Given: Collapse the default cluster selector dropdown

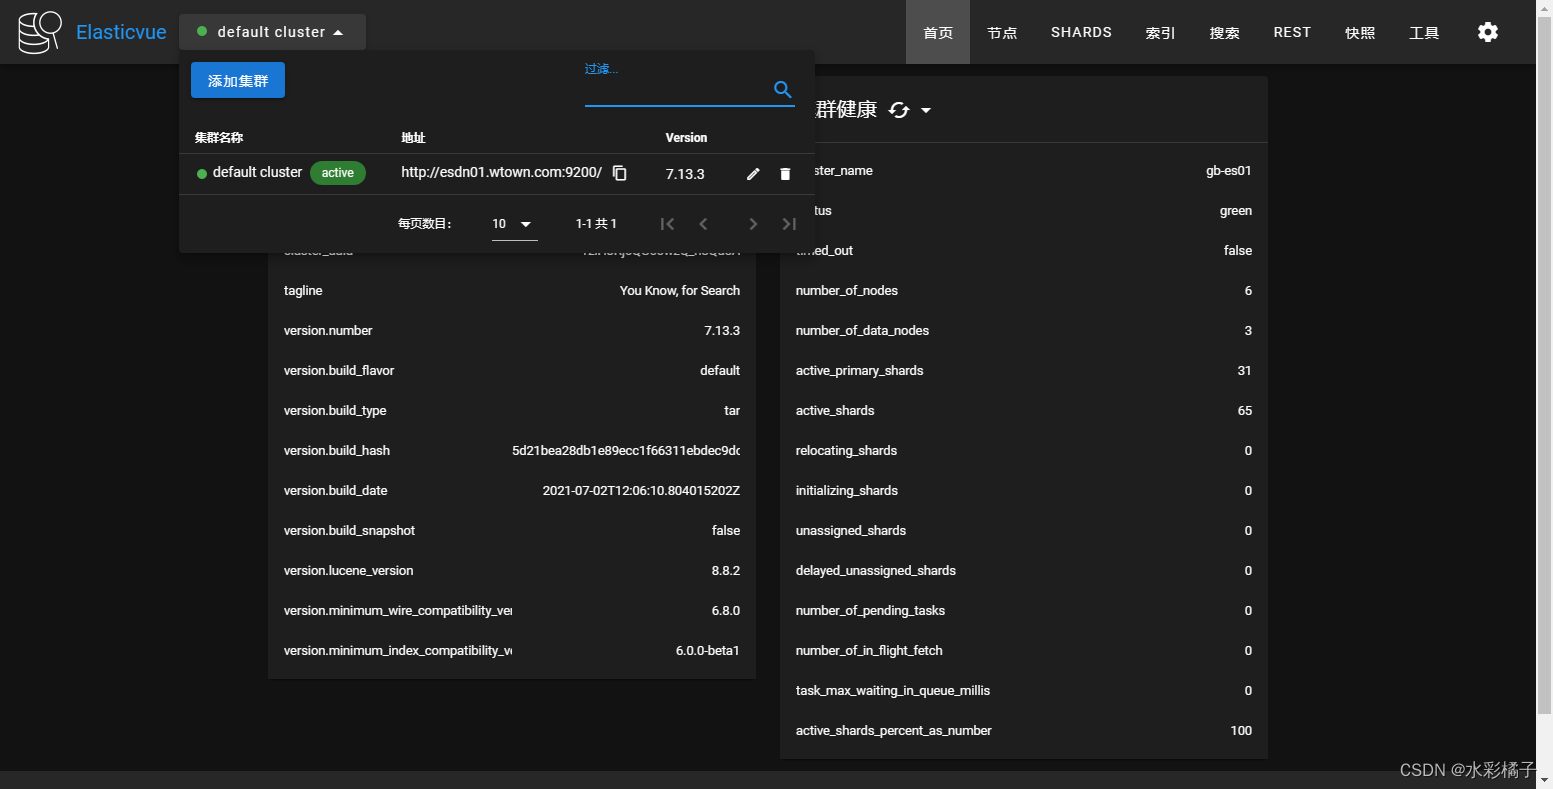Looking at the screenshot, I should tap(272, 32).
